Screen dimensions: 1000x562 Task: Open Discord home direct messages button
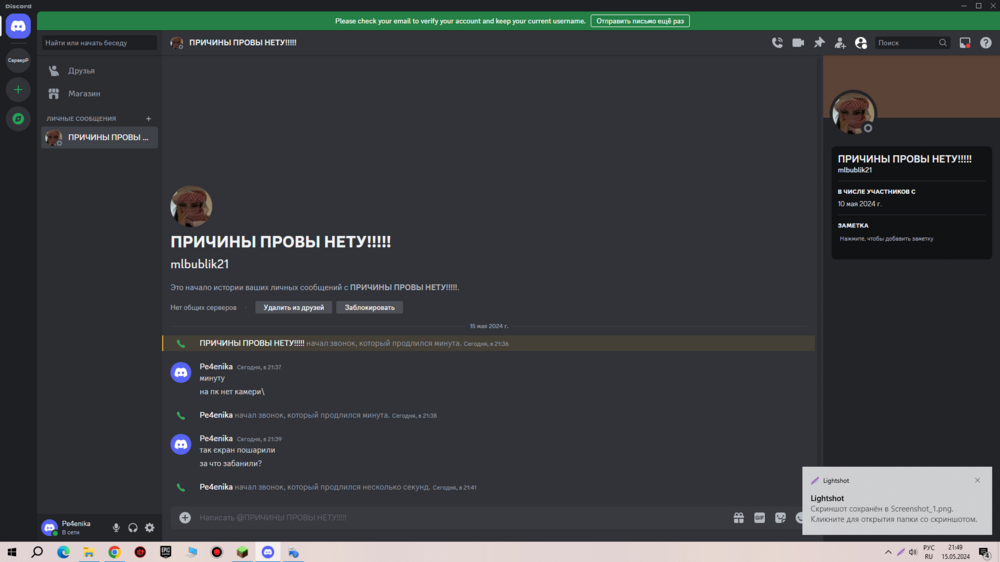click(18, 26)
